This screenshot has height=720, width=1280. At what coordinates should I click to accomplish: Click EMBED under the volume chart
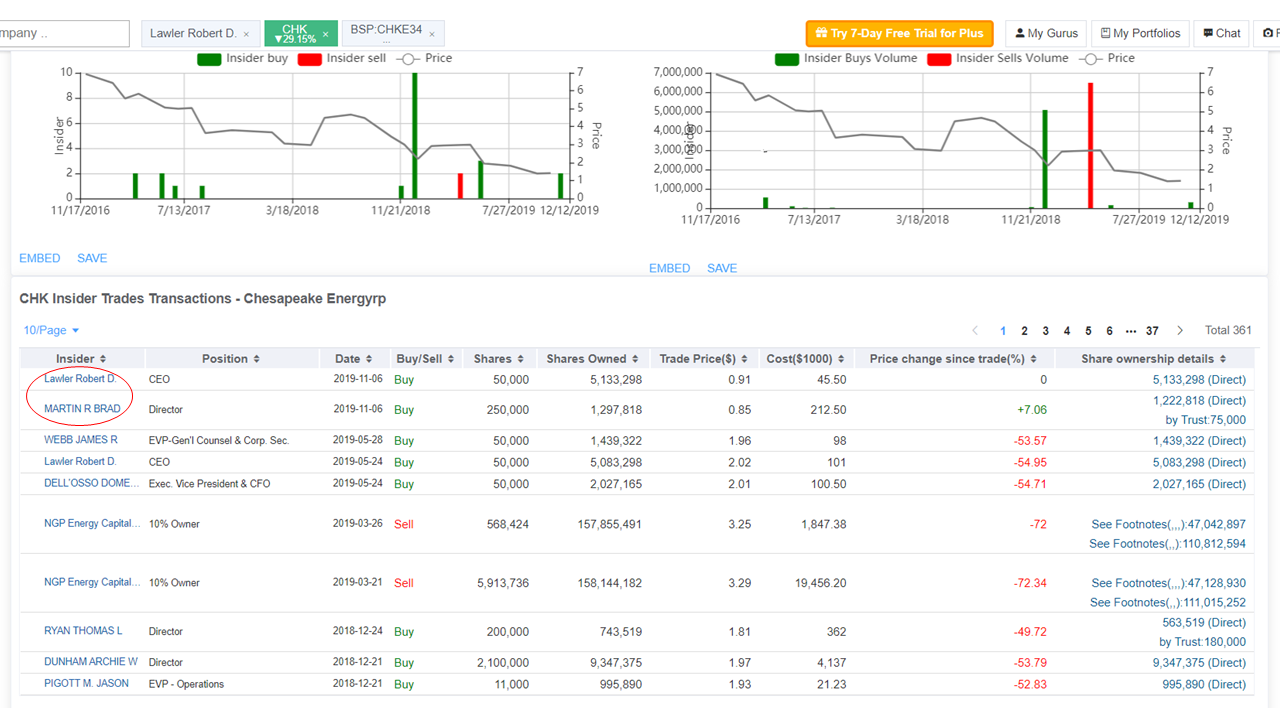click(670, 268)
